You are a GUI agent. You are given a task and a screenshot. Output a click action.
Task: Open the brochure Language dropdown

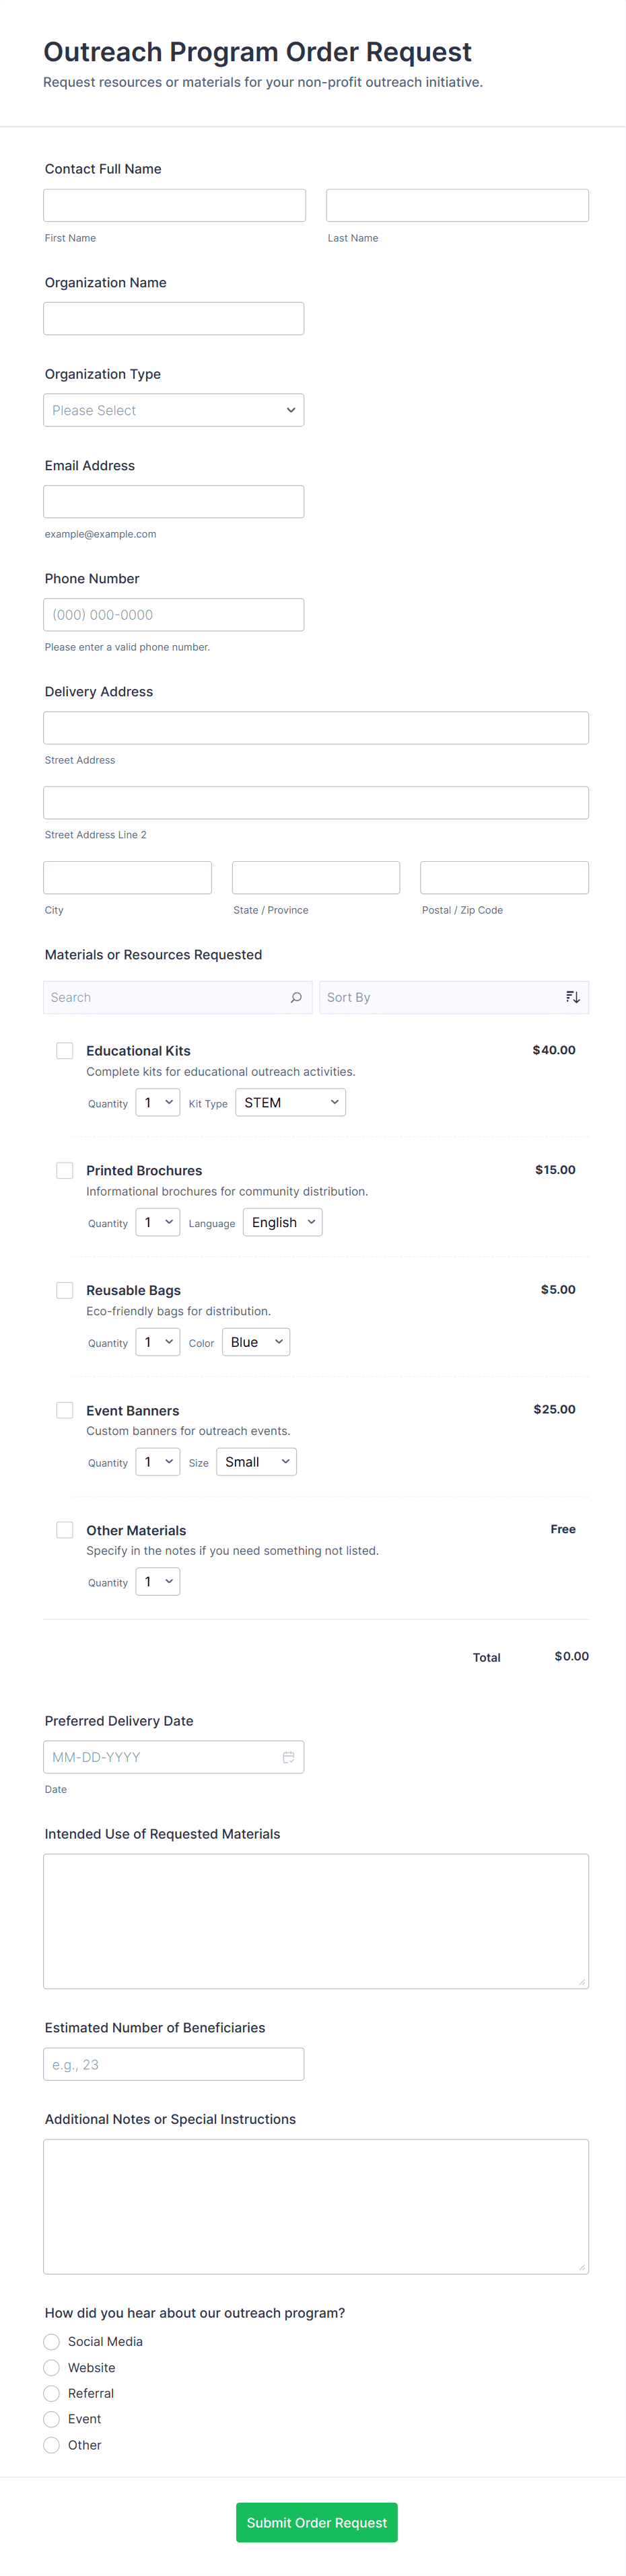click(282, 1222)
